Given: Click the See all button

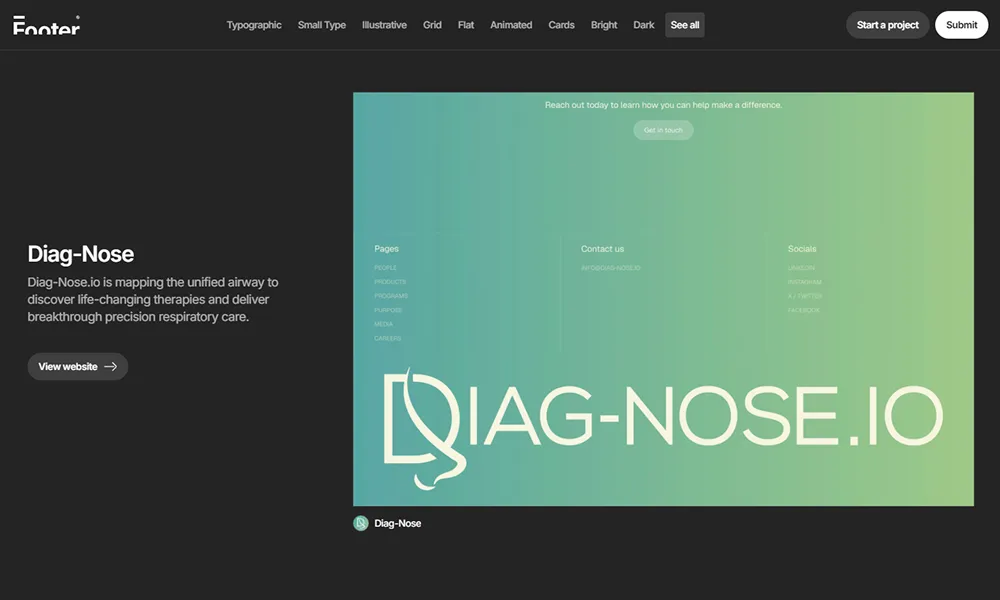Looking at the screenshot, I should (x=685, y=25).
